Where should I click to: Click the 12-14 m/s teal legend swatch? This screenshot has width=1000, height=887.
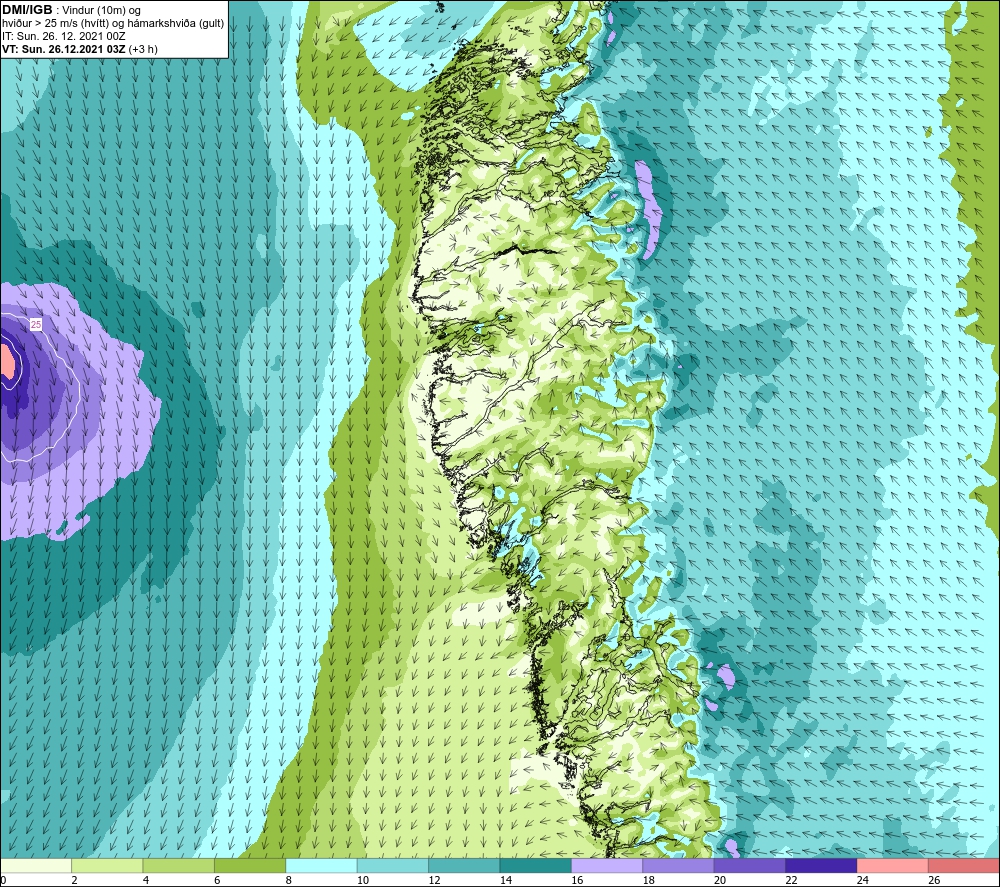[x=464, y=865]
